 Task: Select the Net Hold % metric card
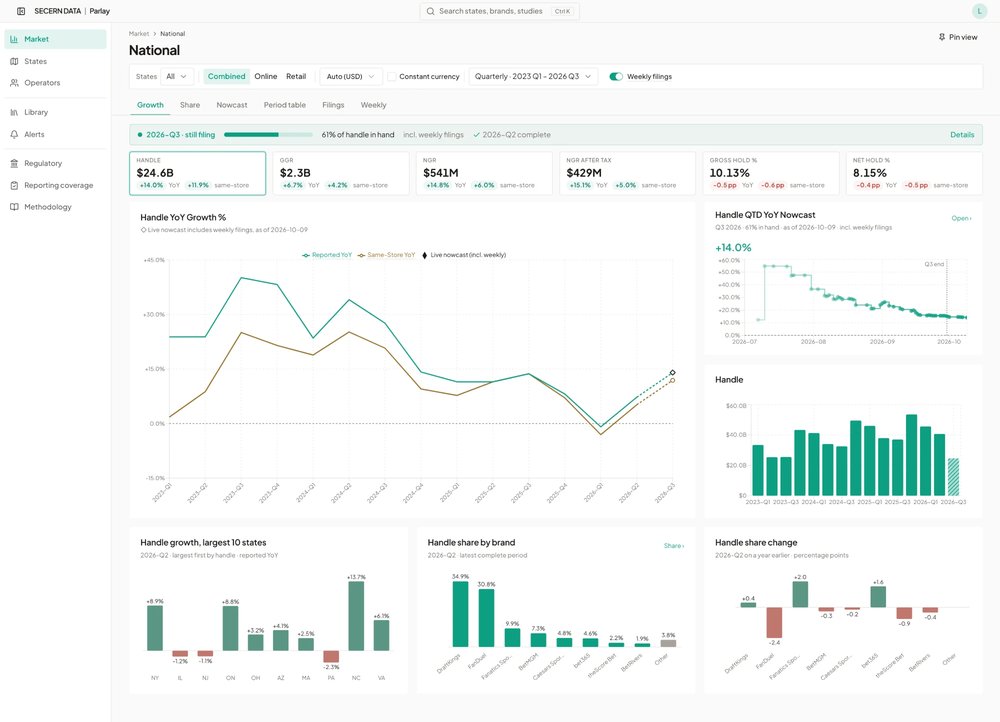[914, 173]
